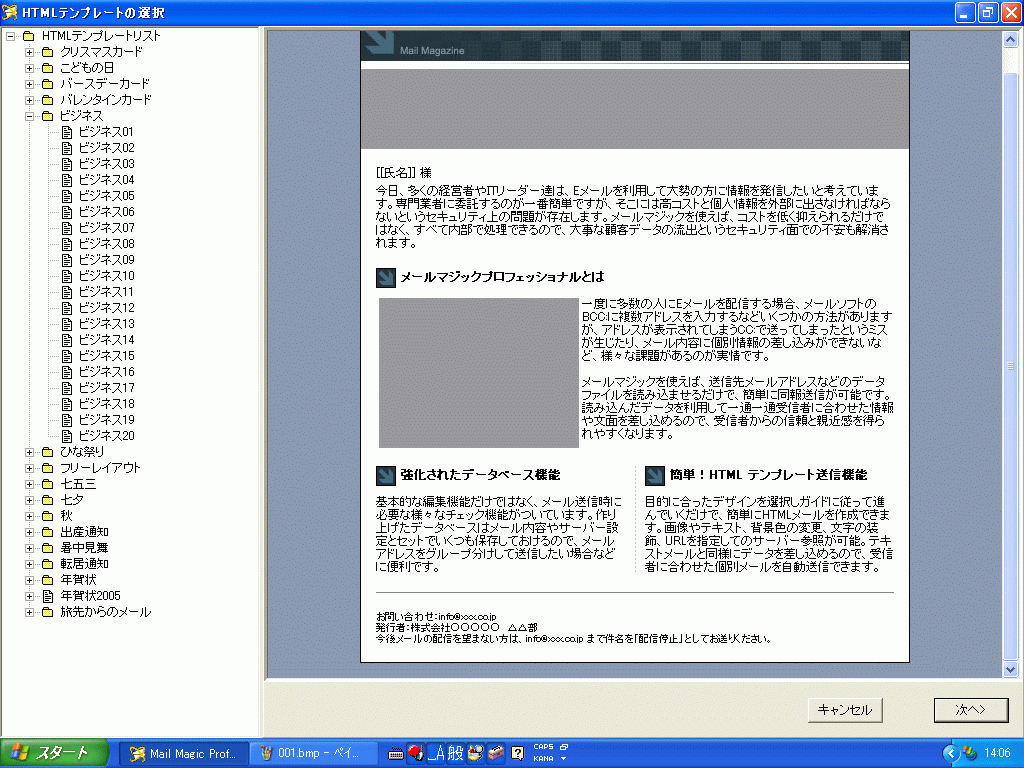The width and height of the screenshot is (1024, 768).
Task: Expand the こどもの日 folder
Action: click(x=29, y=68)
